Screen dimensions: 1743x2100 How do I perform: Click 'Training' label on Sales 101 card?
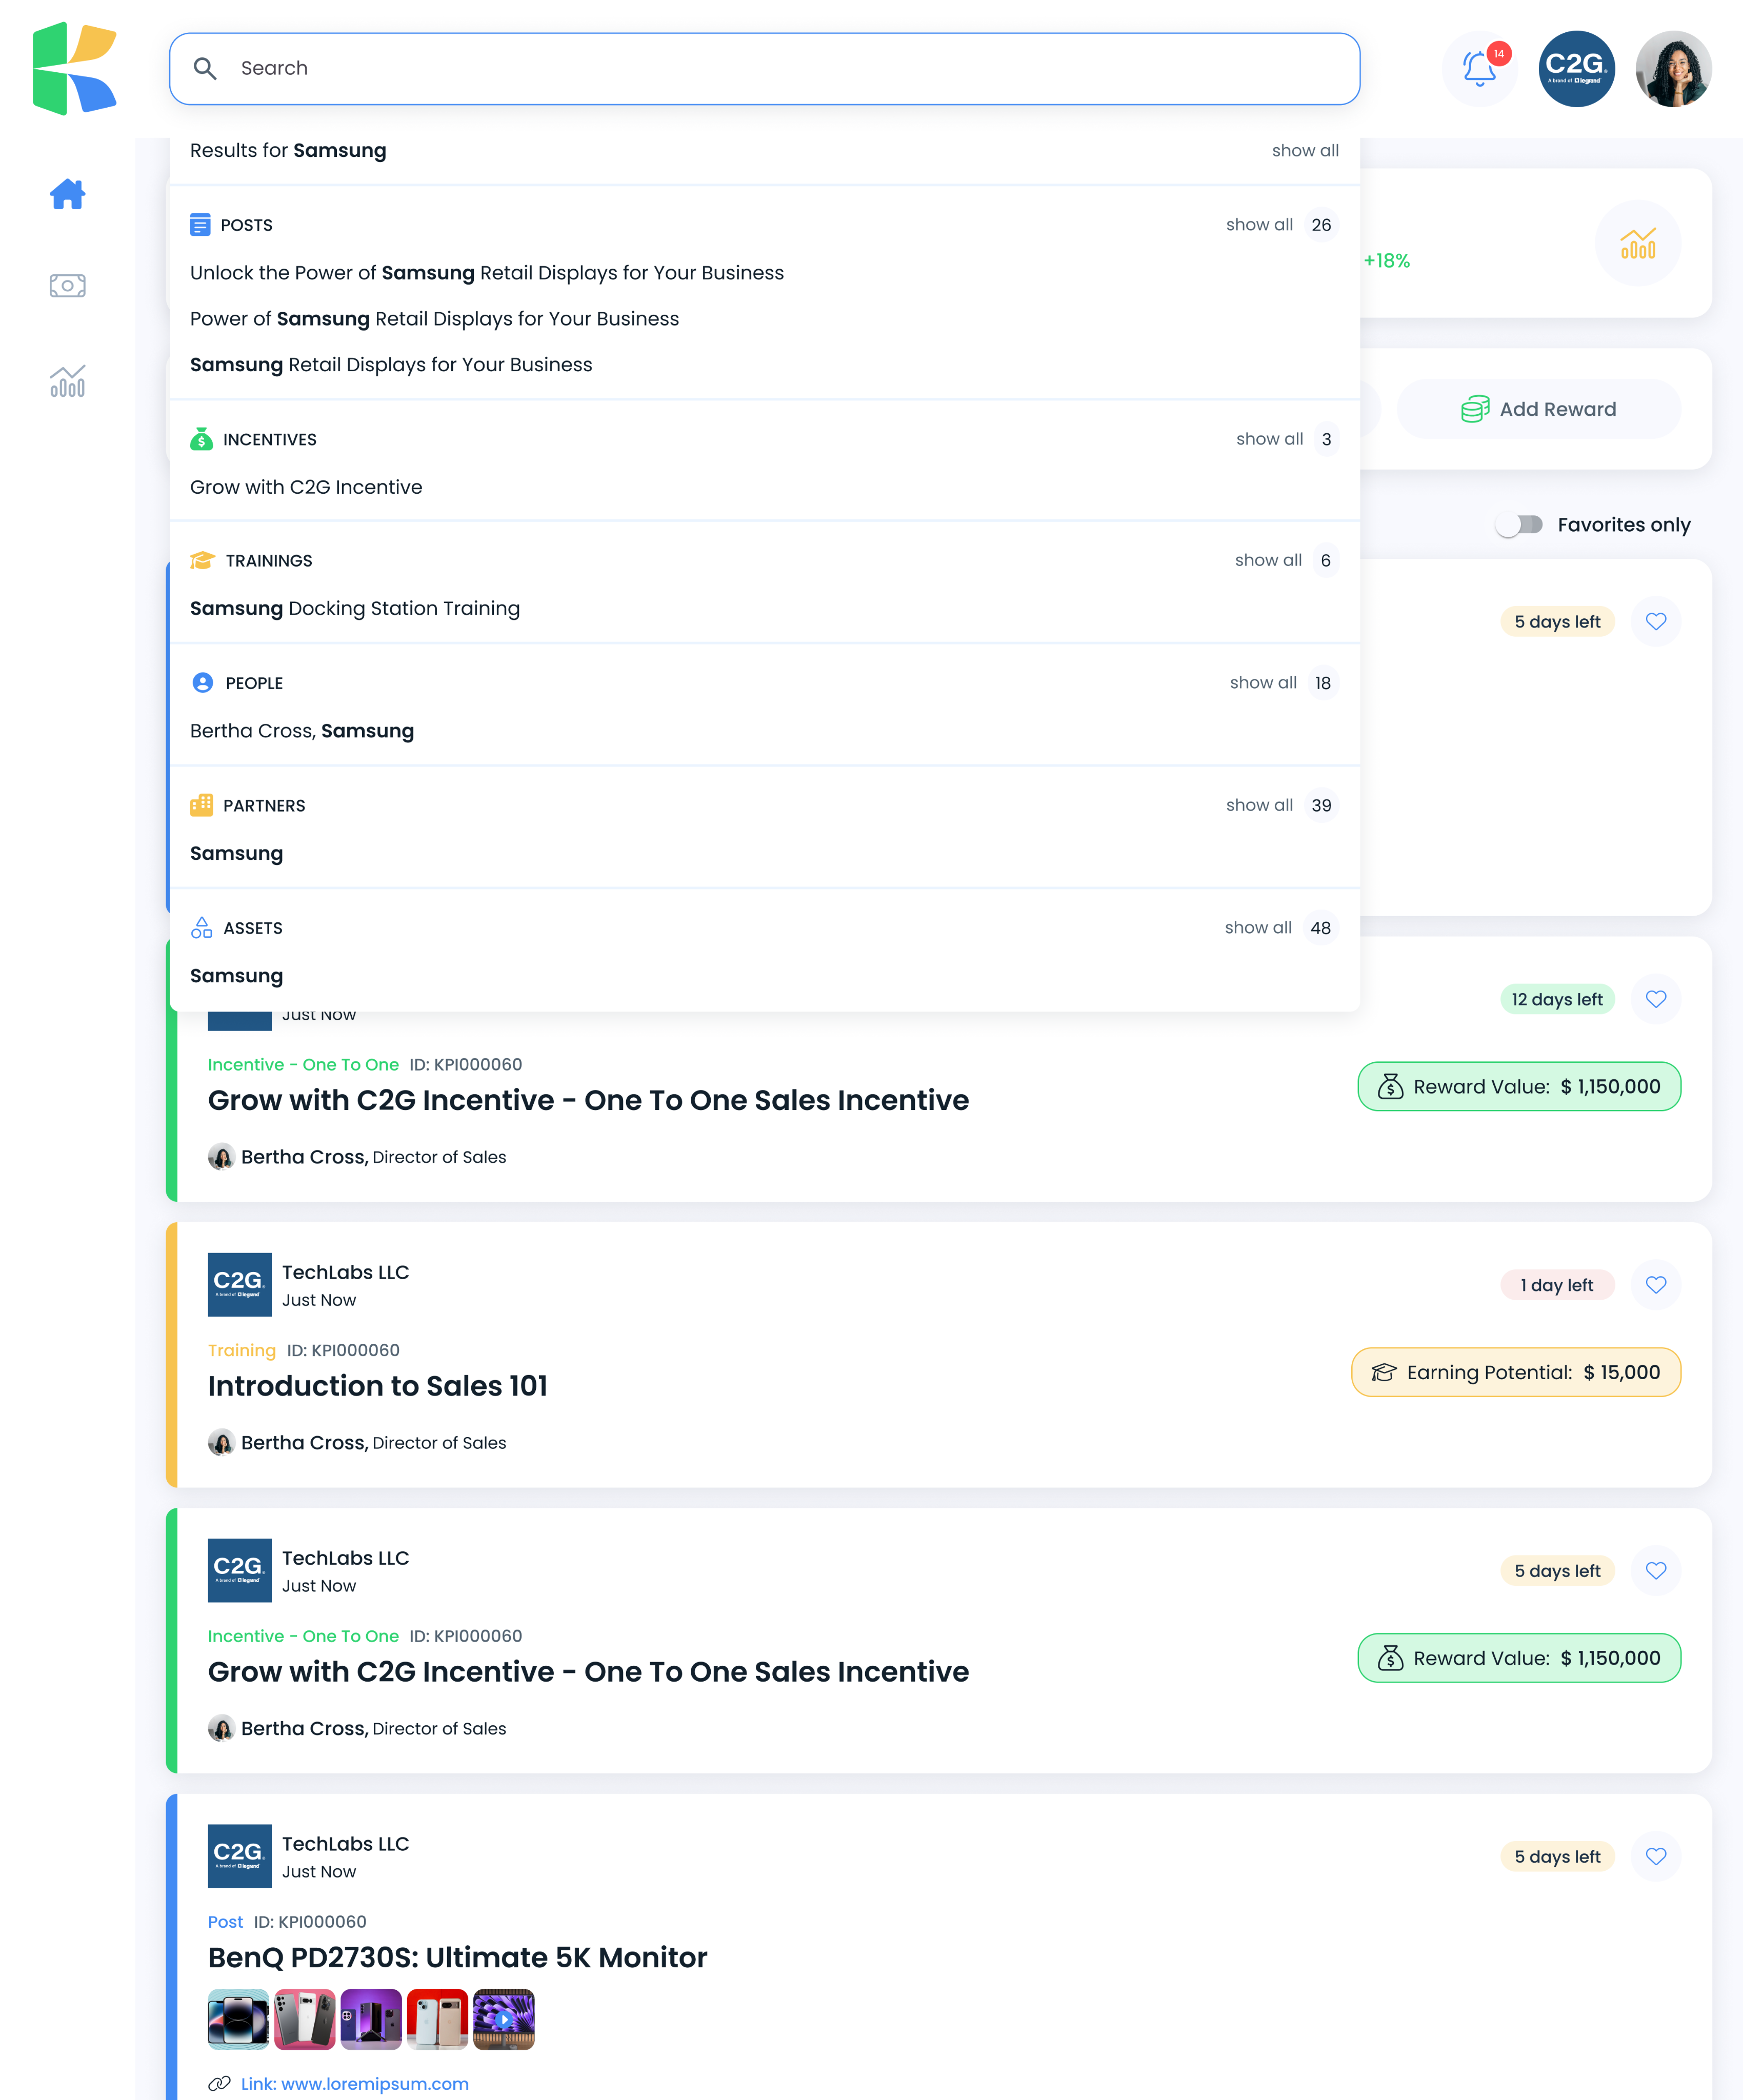click(242, 1350)
